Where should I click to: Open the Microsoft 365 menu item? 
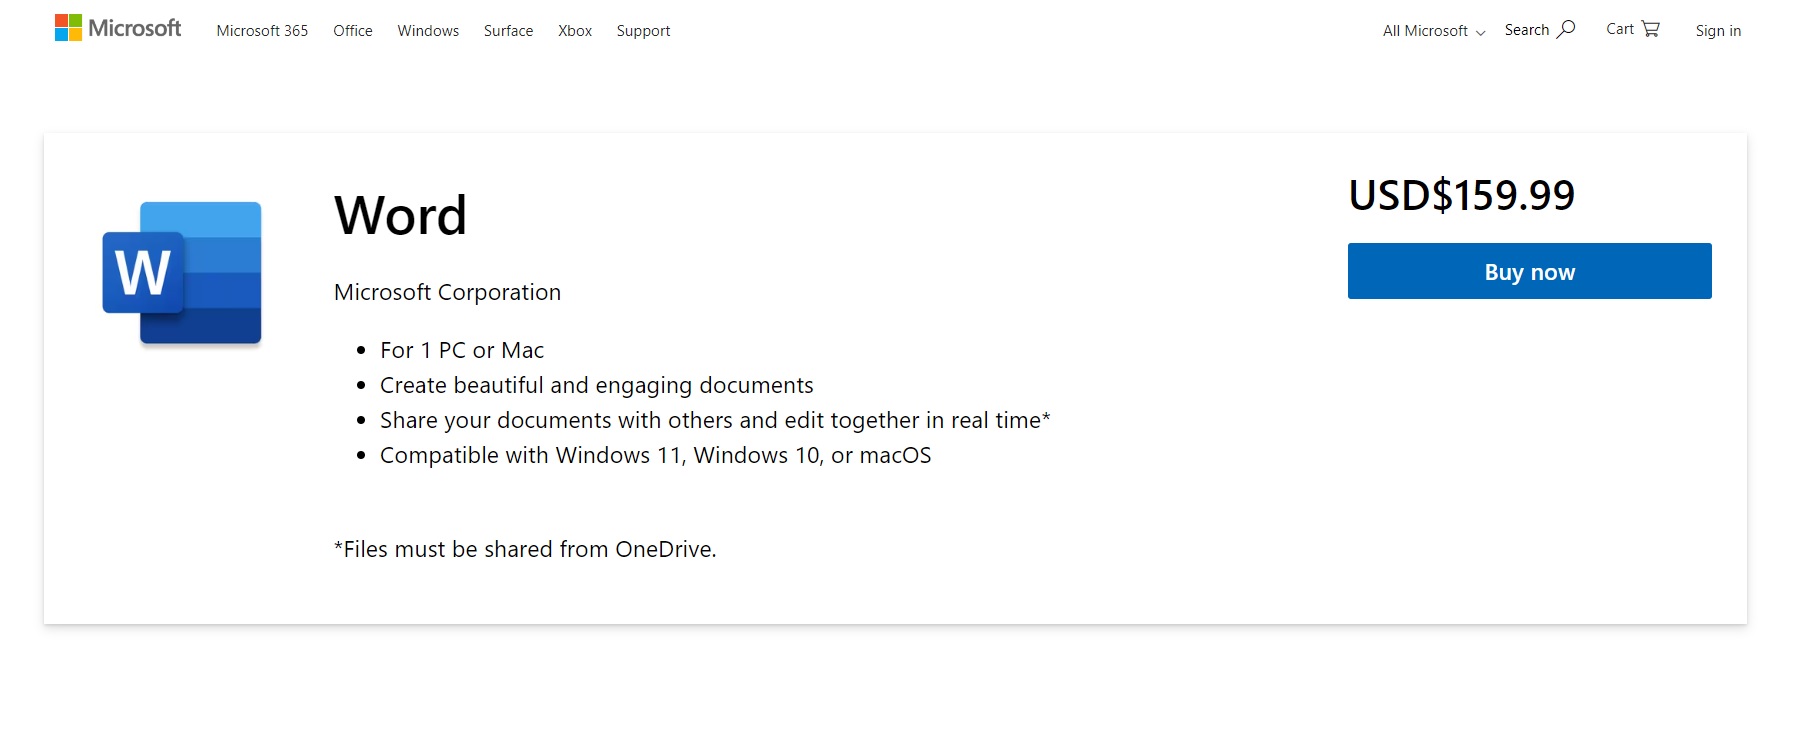pos(262,31)
